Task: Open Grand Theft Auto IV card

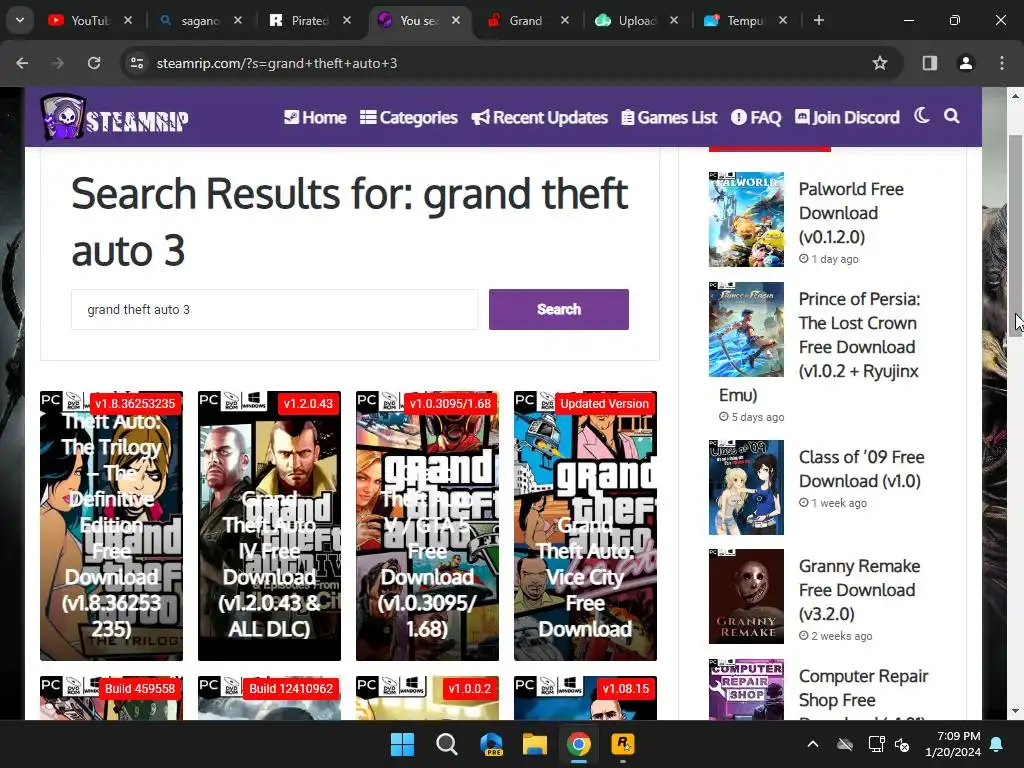Action: [270, 526]
